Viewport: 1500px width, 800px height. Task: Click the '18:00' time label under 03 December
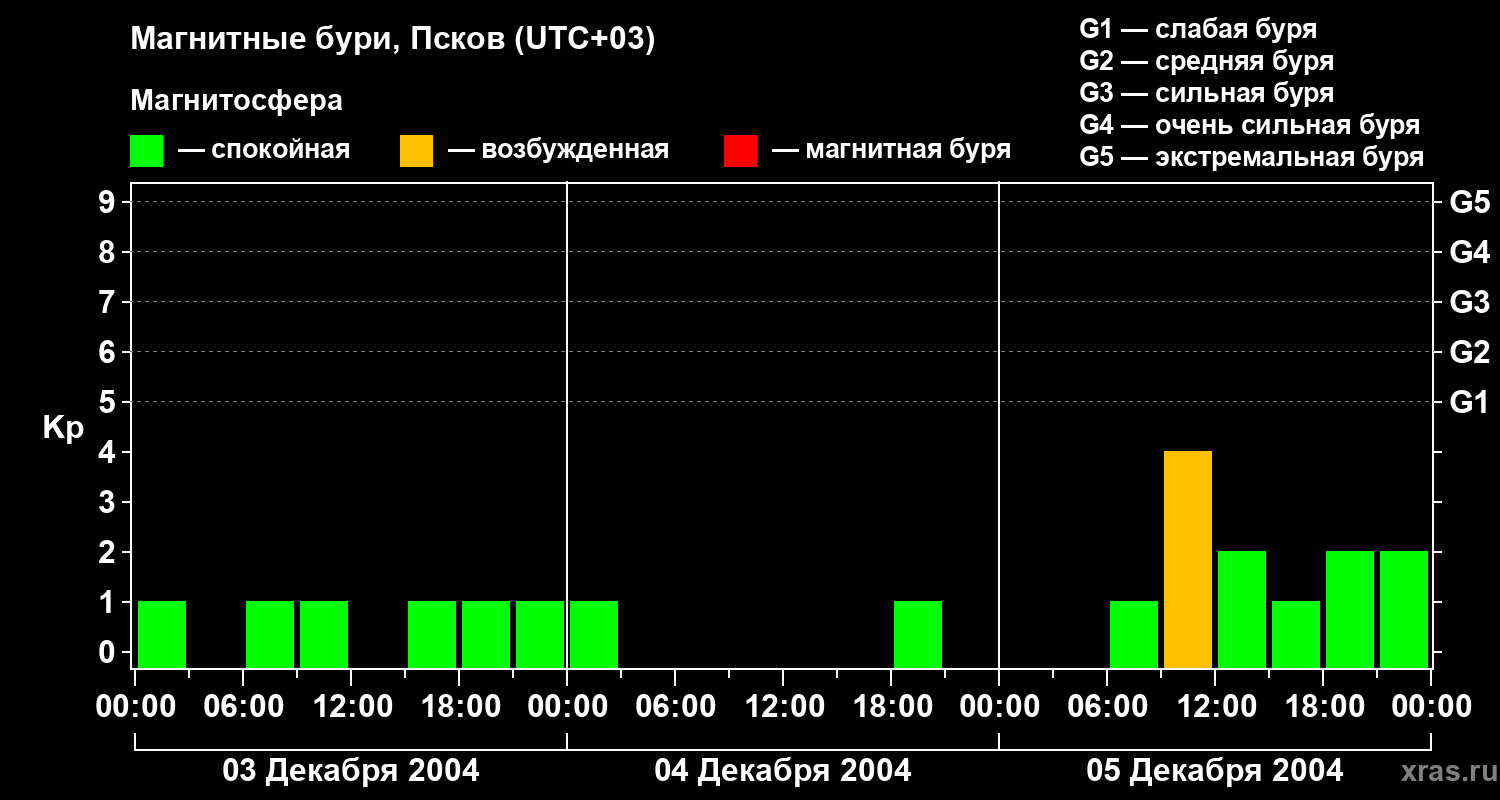click(459, 707)
